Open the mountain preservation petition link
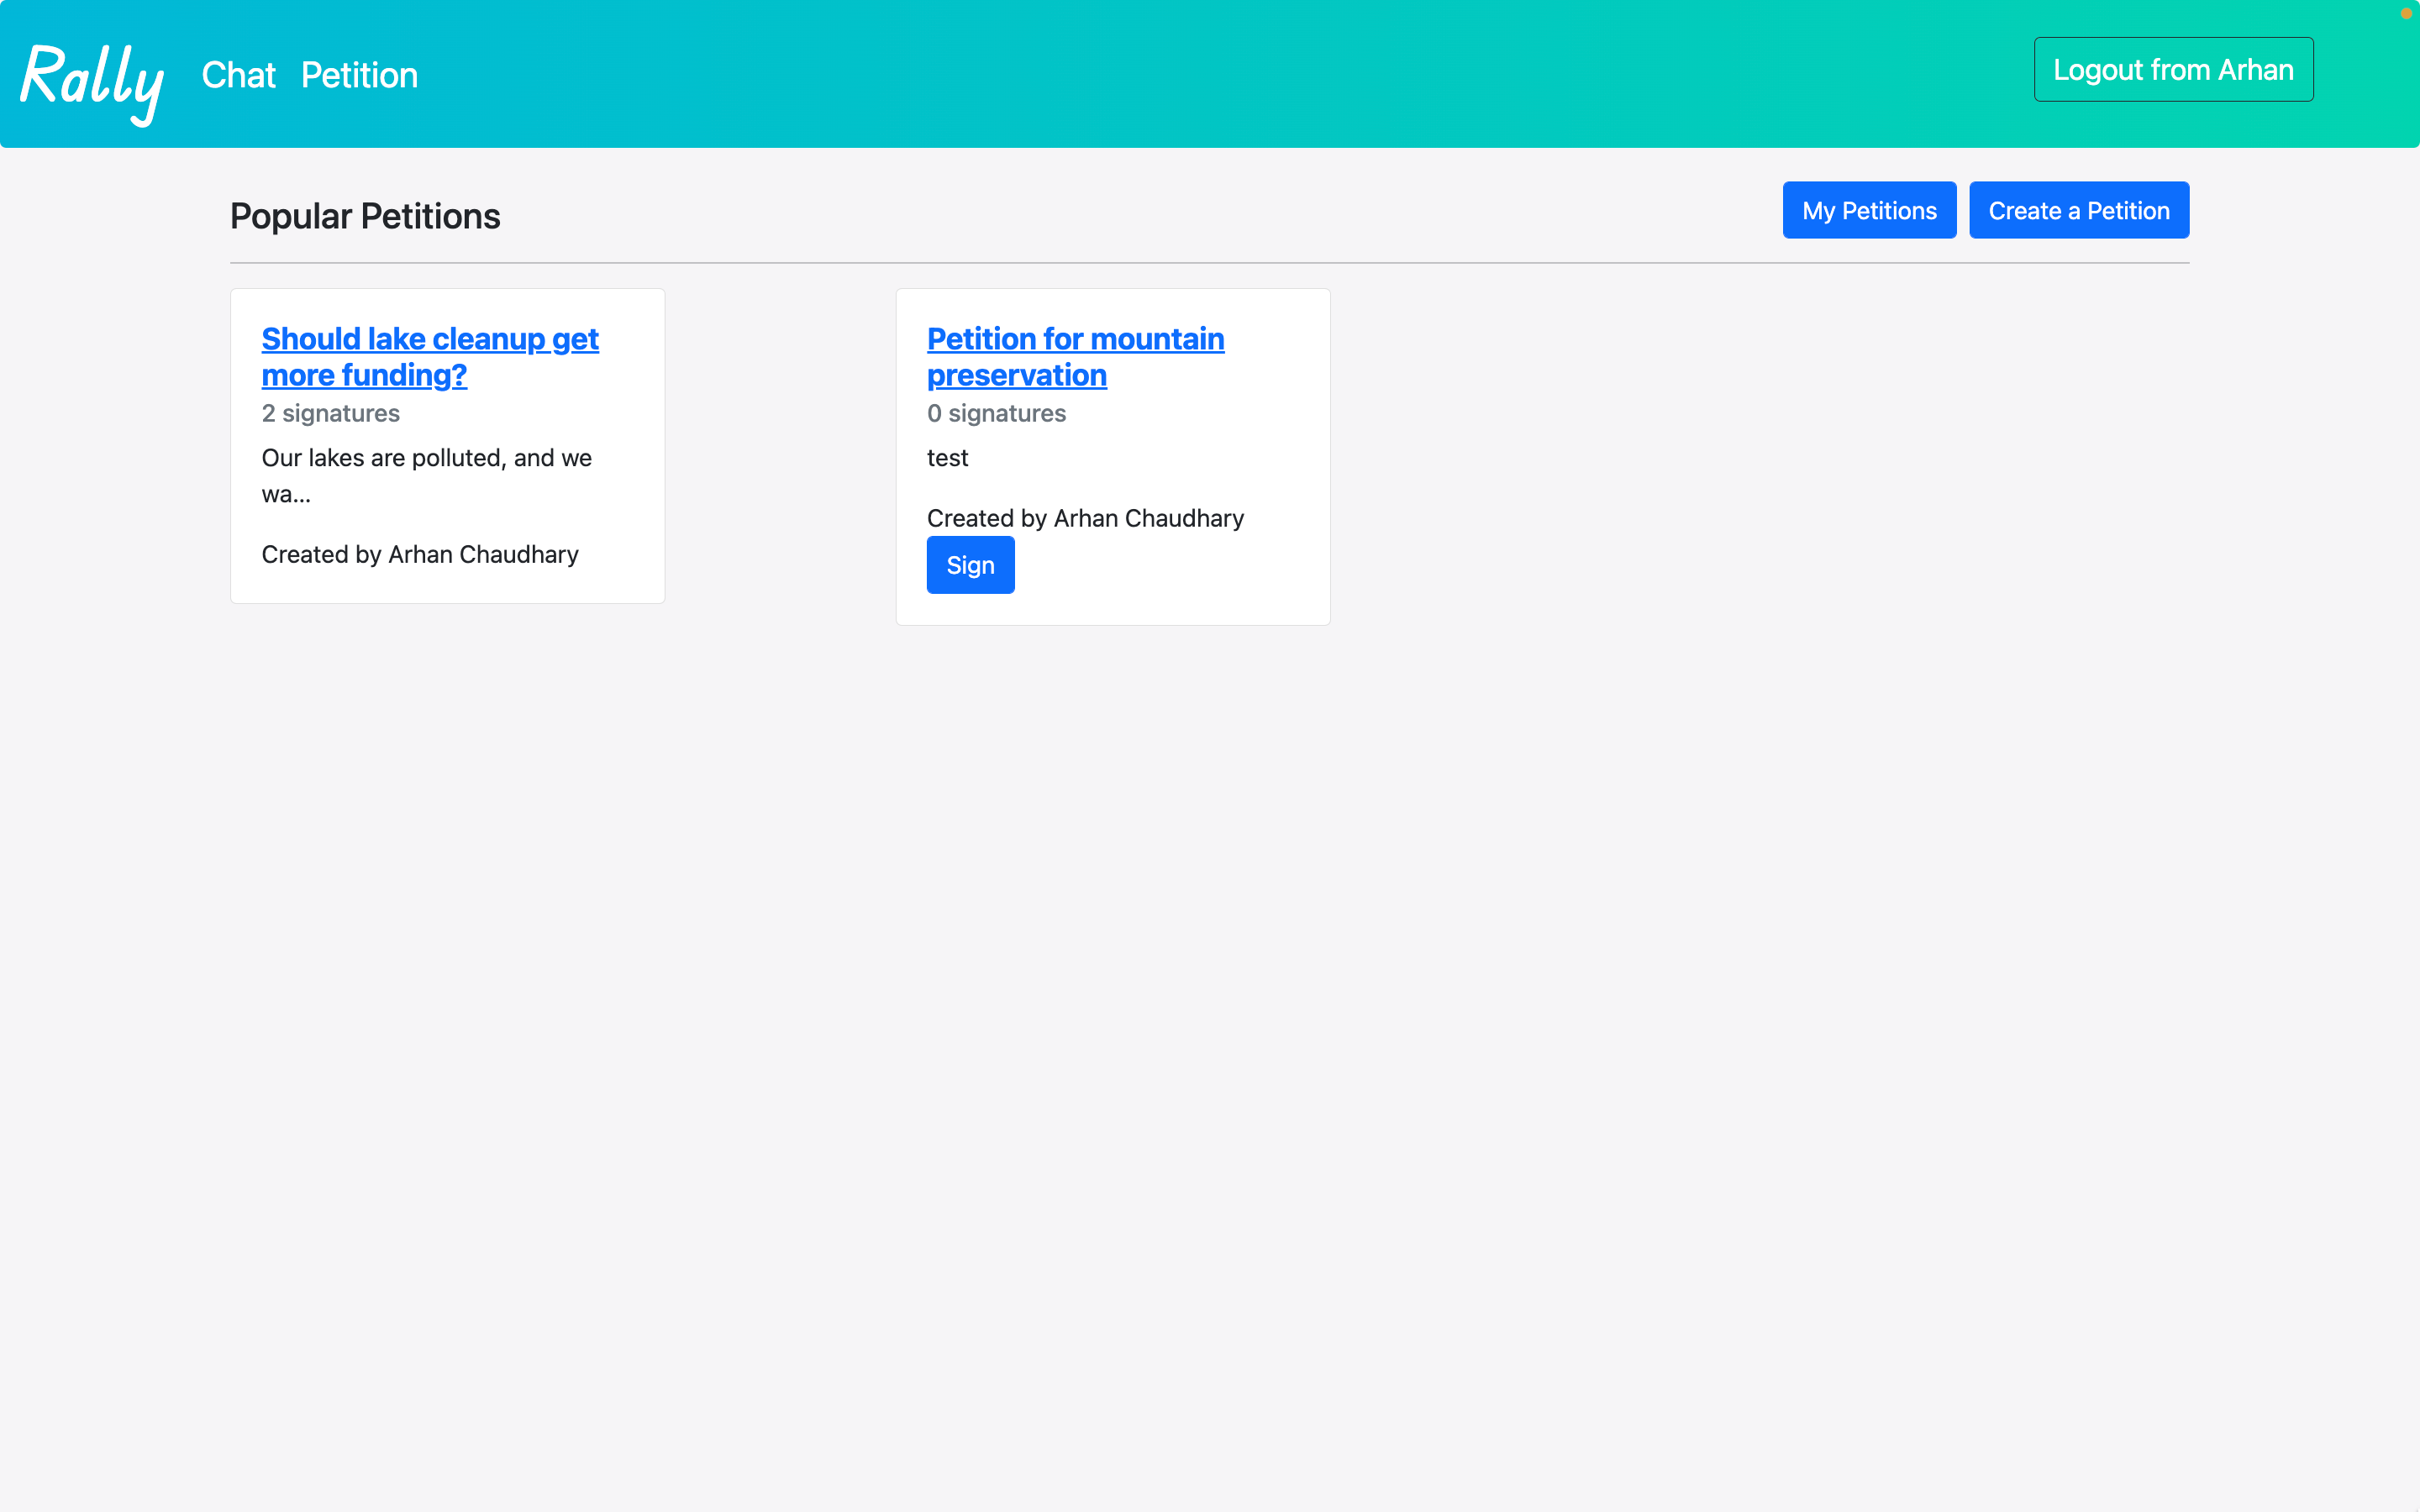This screenshot has height=1512, width=2420. (x=1075, y=356)
